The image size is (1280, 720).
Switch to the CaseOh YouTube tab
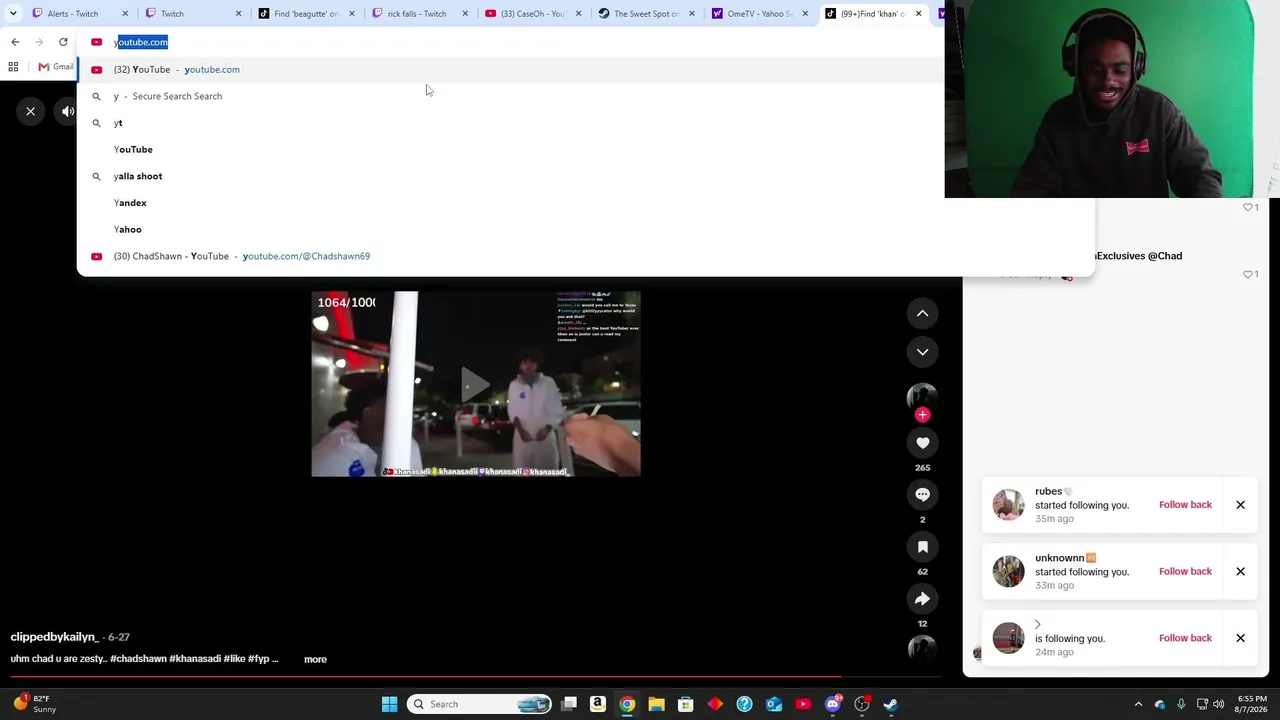point(533,14)
